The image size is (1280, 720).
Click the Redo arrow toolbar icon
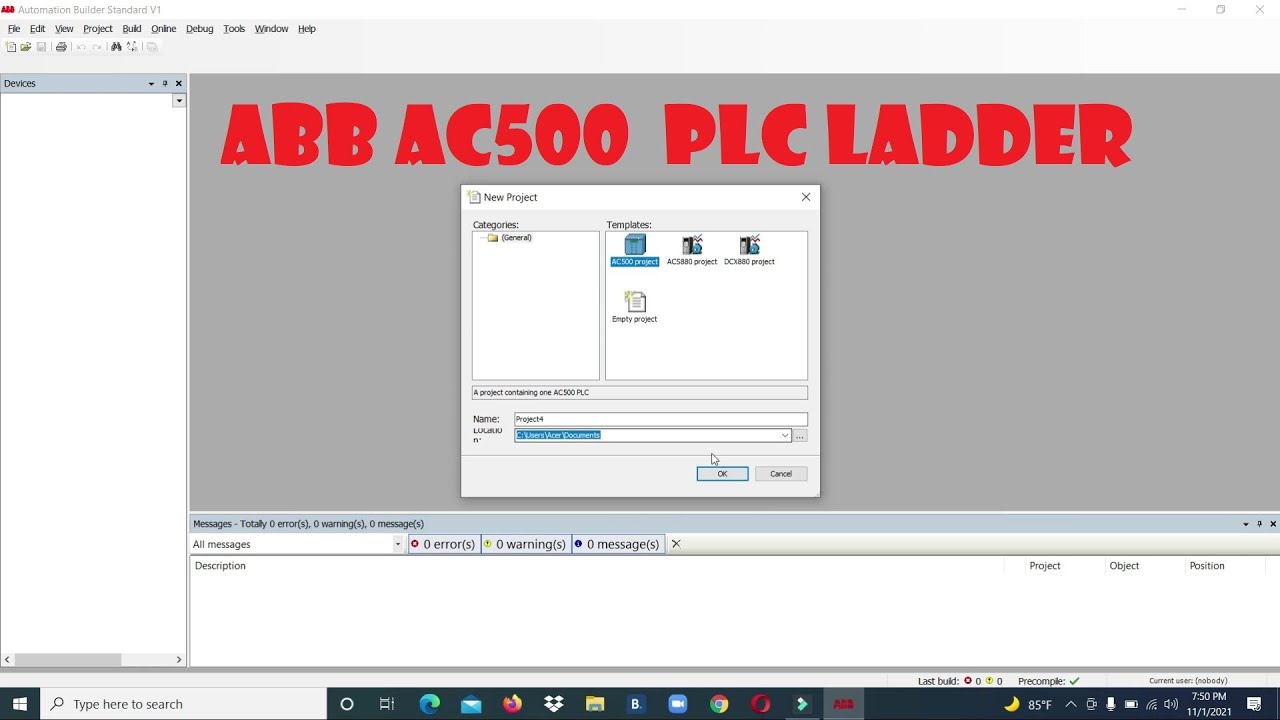coord(97,47)
